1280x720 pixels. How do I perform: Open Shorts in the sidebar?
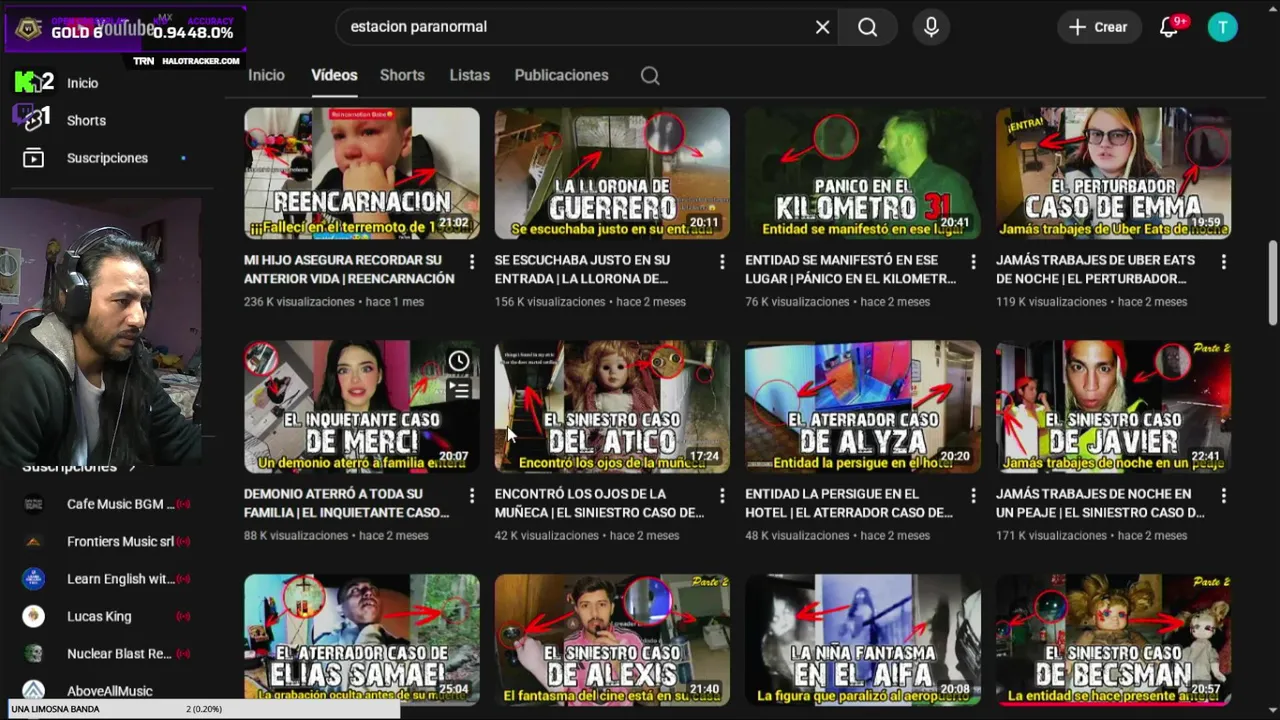click(86, 120)
